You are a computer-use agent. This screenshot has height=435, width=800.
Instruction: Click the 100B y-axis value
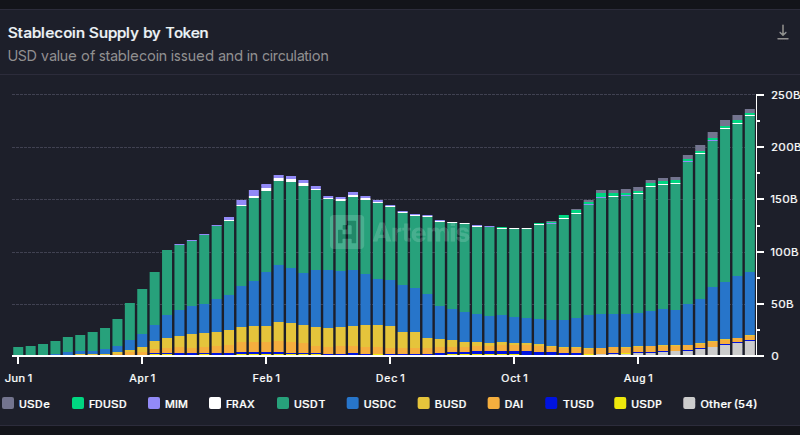(x=784, y=252)
